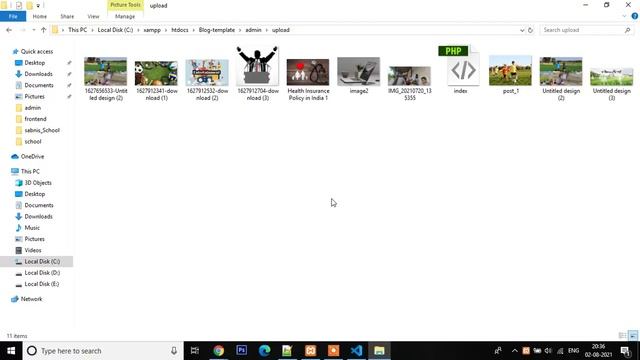Expand the ribbon with the chevron
The width and height of the screenshot is (640, 360).
pos(624,16)
